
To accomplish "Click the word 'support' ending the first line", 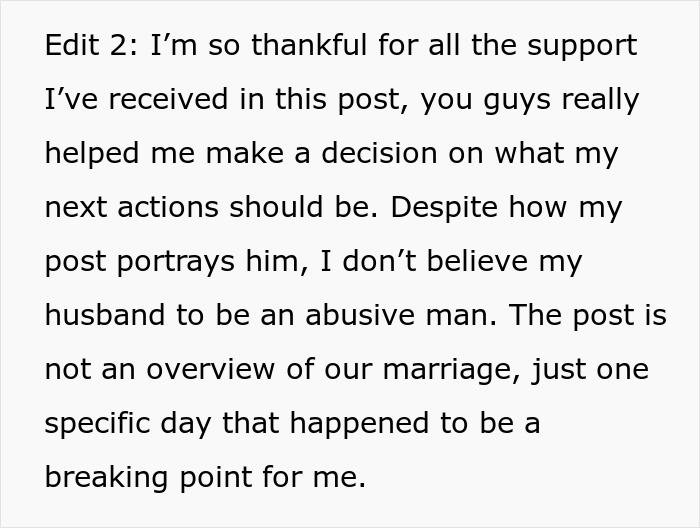I will pyautogui.click(x=582, y=48).
